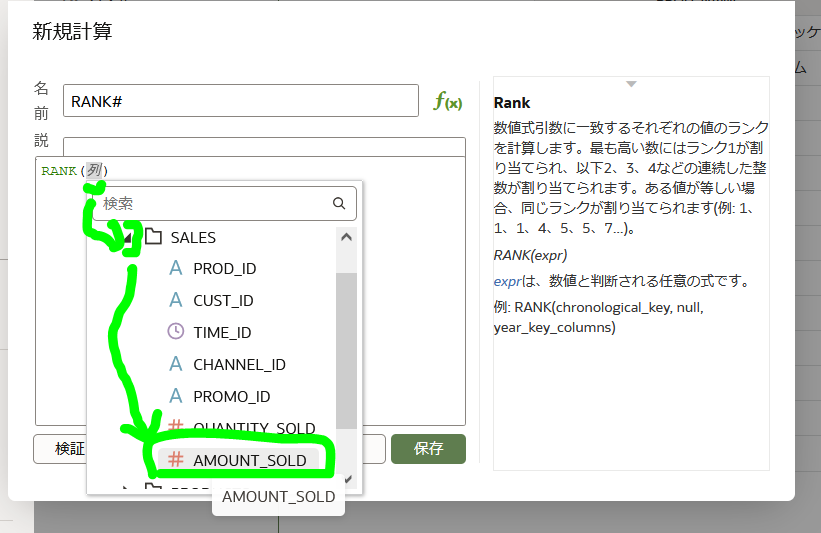Collapse the Rank help panel with top arrow
The height and width of the screenshot is (533, 821).
(x=631, y=84)
